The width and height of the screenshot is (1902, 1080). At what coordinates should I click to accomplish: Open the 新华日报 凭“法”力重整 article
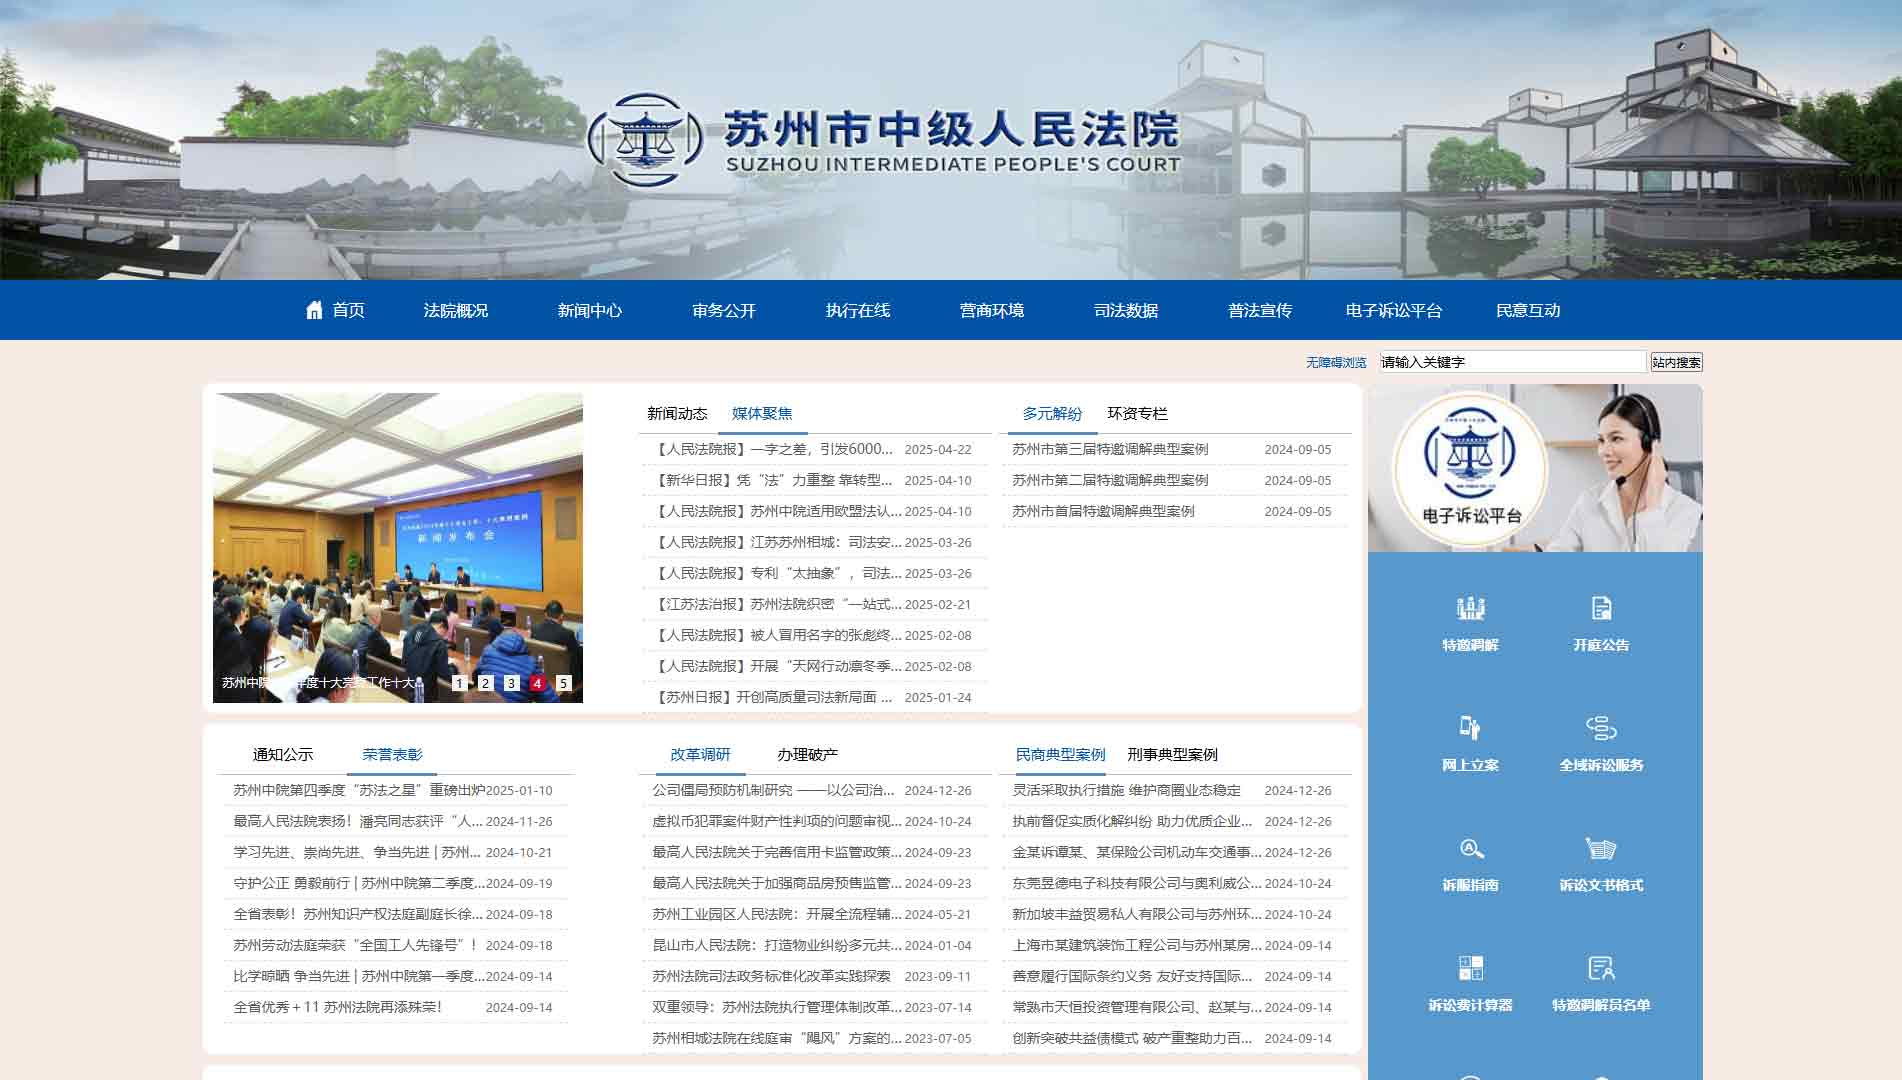click(x=771, y=480)
